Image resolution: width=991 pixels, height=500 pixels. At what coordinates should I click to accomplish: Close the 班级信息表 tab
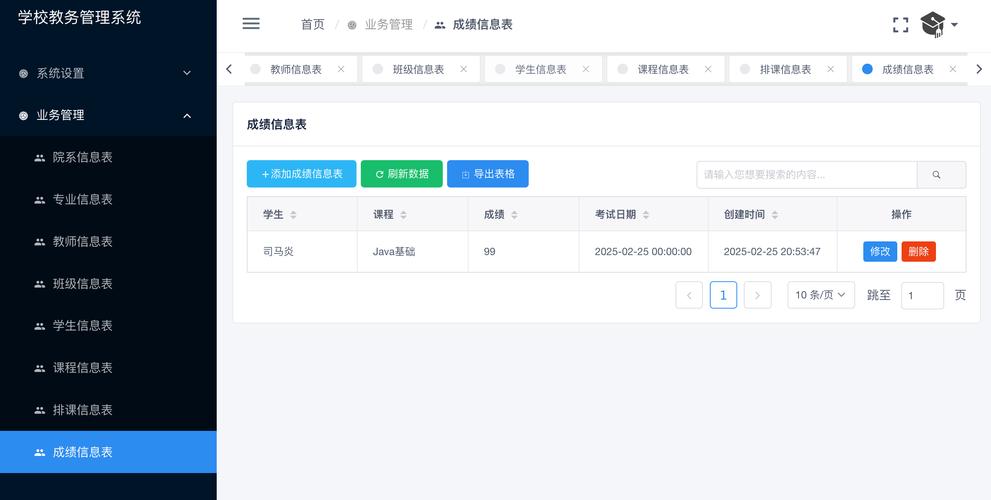[463, 69]
